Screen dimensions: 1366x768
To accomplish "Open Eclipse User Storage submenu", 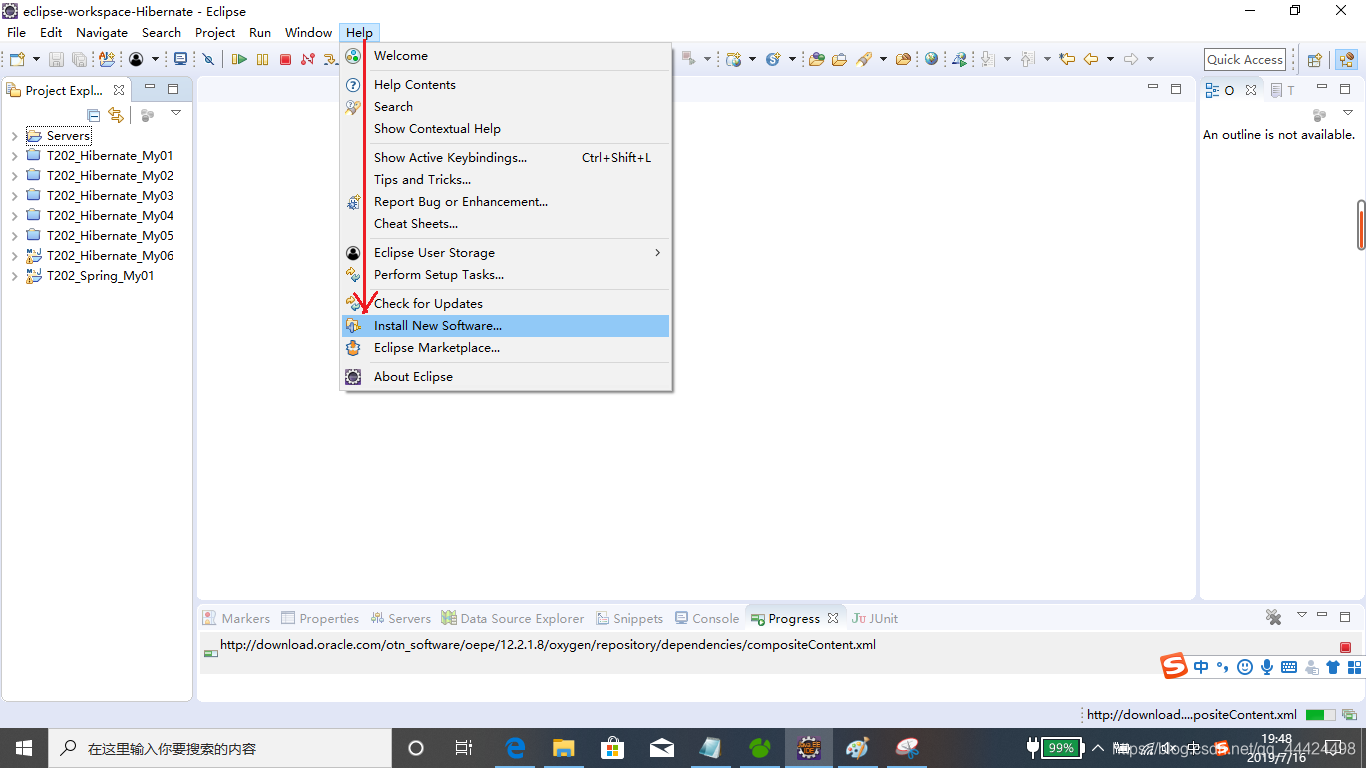I will (x=506, y=253).
